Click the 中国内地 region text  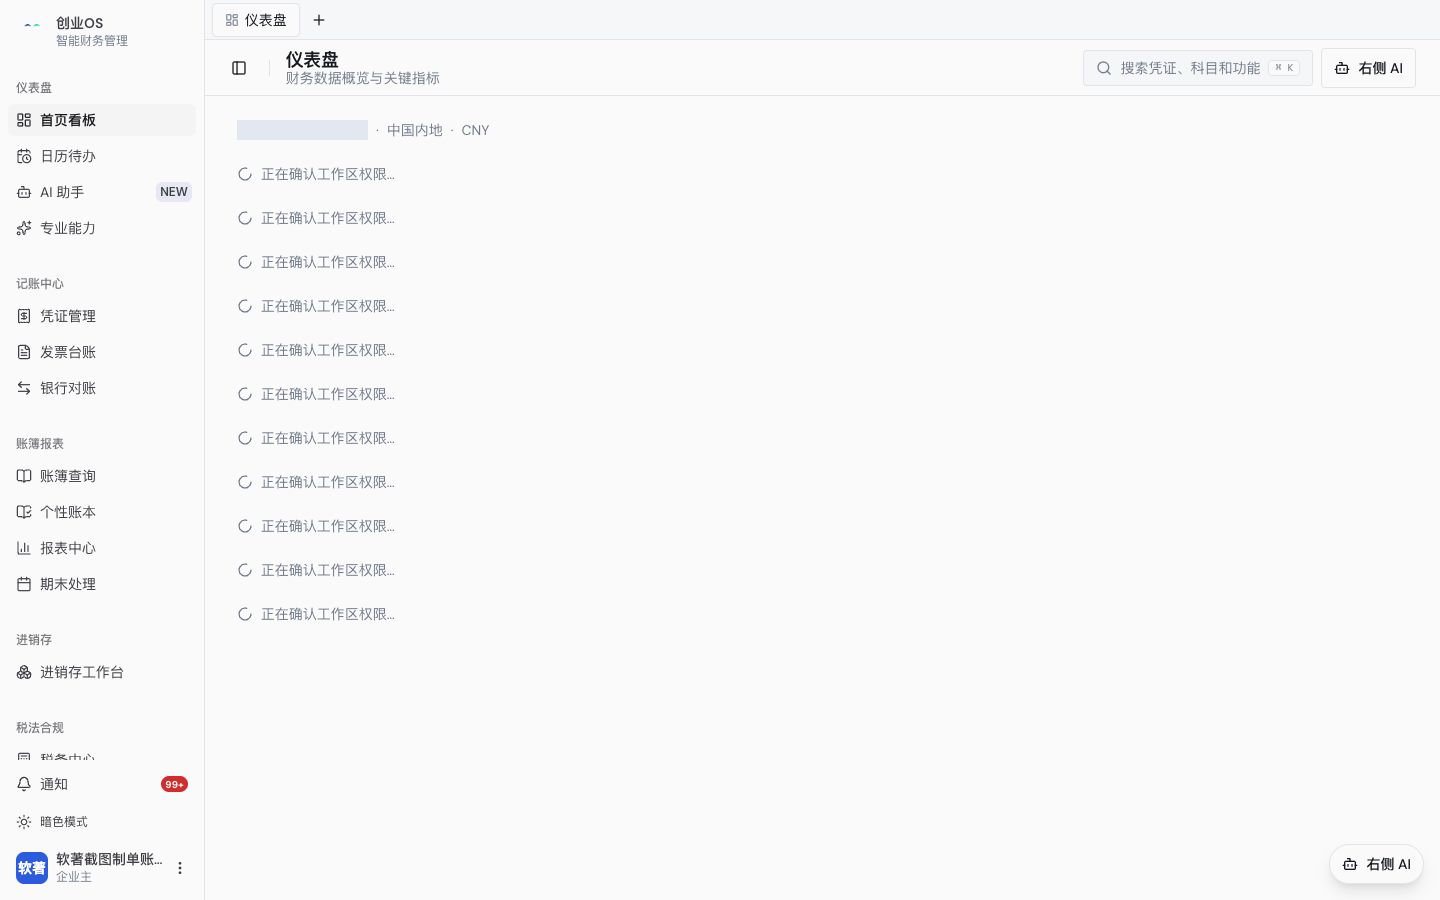pos(415,130)
